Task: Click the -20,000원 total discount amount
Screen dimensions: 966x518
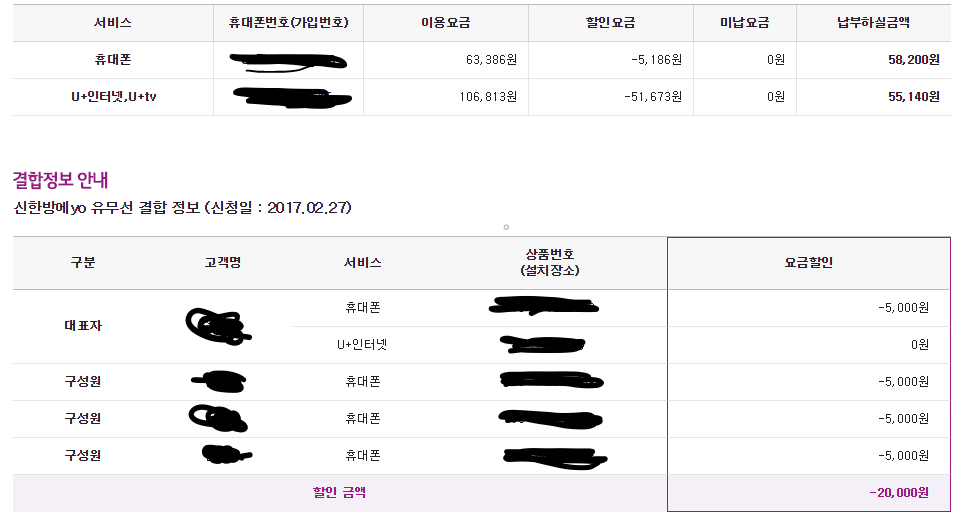Action: pos(899,493)
